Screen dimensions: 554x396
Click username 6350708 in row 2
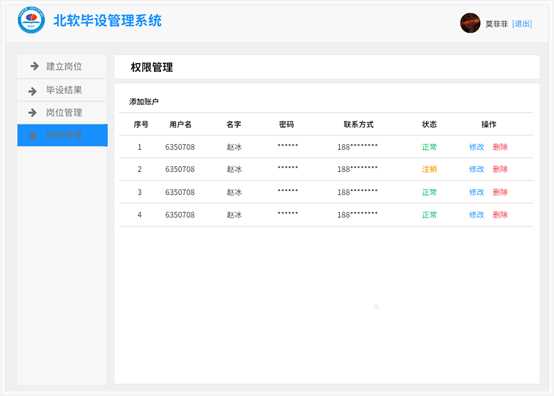(180, 169)
